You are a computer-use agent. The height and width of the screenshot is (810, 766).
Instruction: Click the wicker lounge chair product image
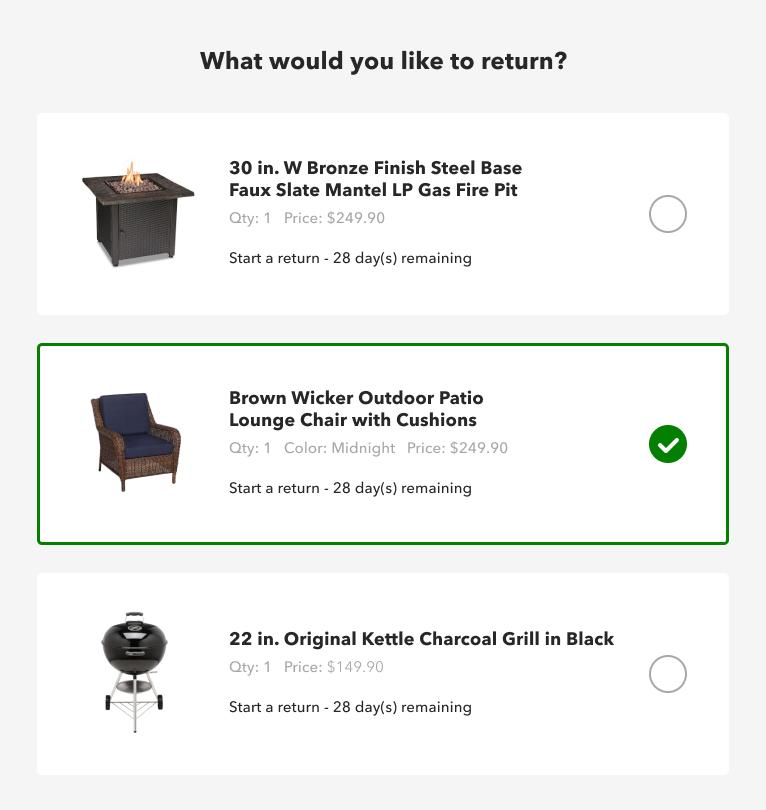pos(136,442)
